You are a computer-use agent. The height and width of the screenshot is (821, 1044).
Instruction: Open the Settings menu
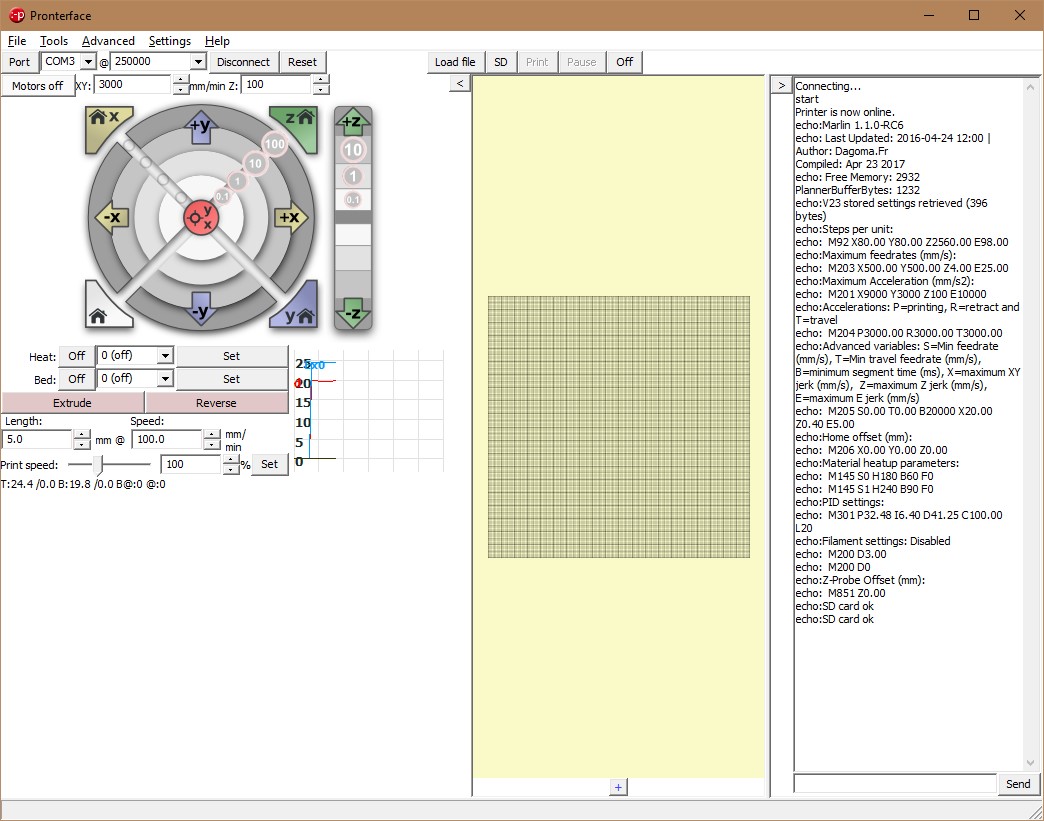[170, 41]
